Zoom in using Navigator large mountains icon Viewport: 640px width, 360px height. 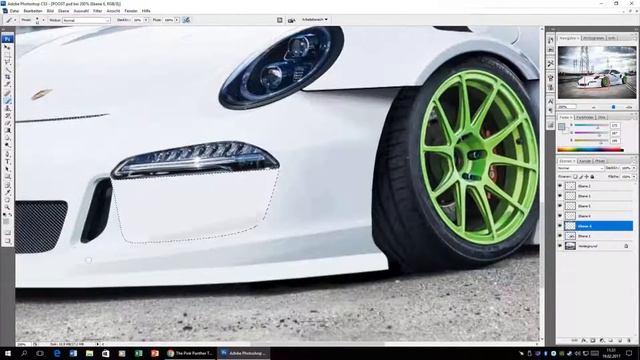[629, 107]
